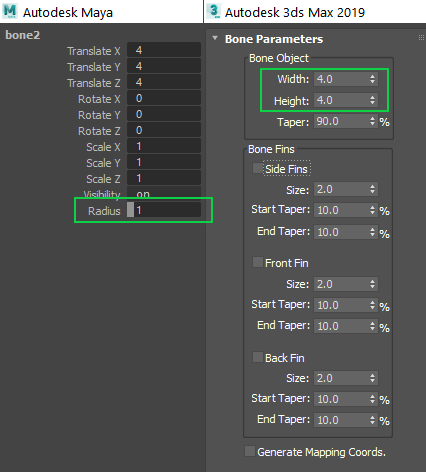Viewport: 426px width, 472px height.
Task: Click the Width spinner arrows
Action: pyautogui.click(x=372, y=79)
